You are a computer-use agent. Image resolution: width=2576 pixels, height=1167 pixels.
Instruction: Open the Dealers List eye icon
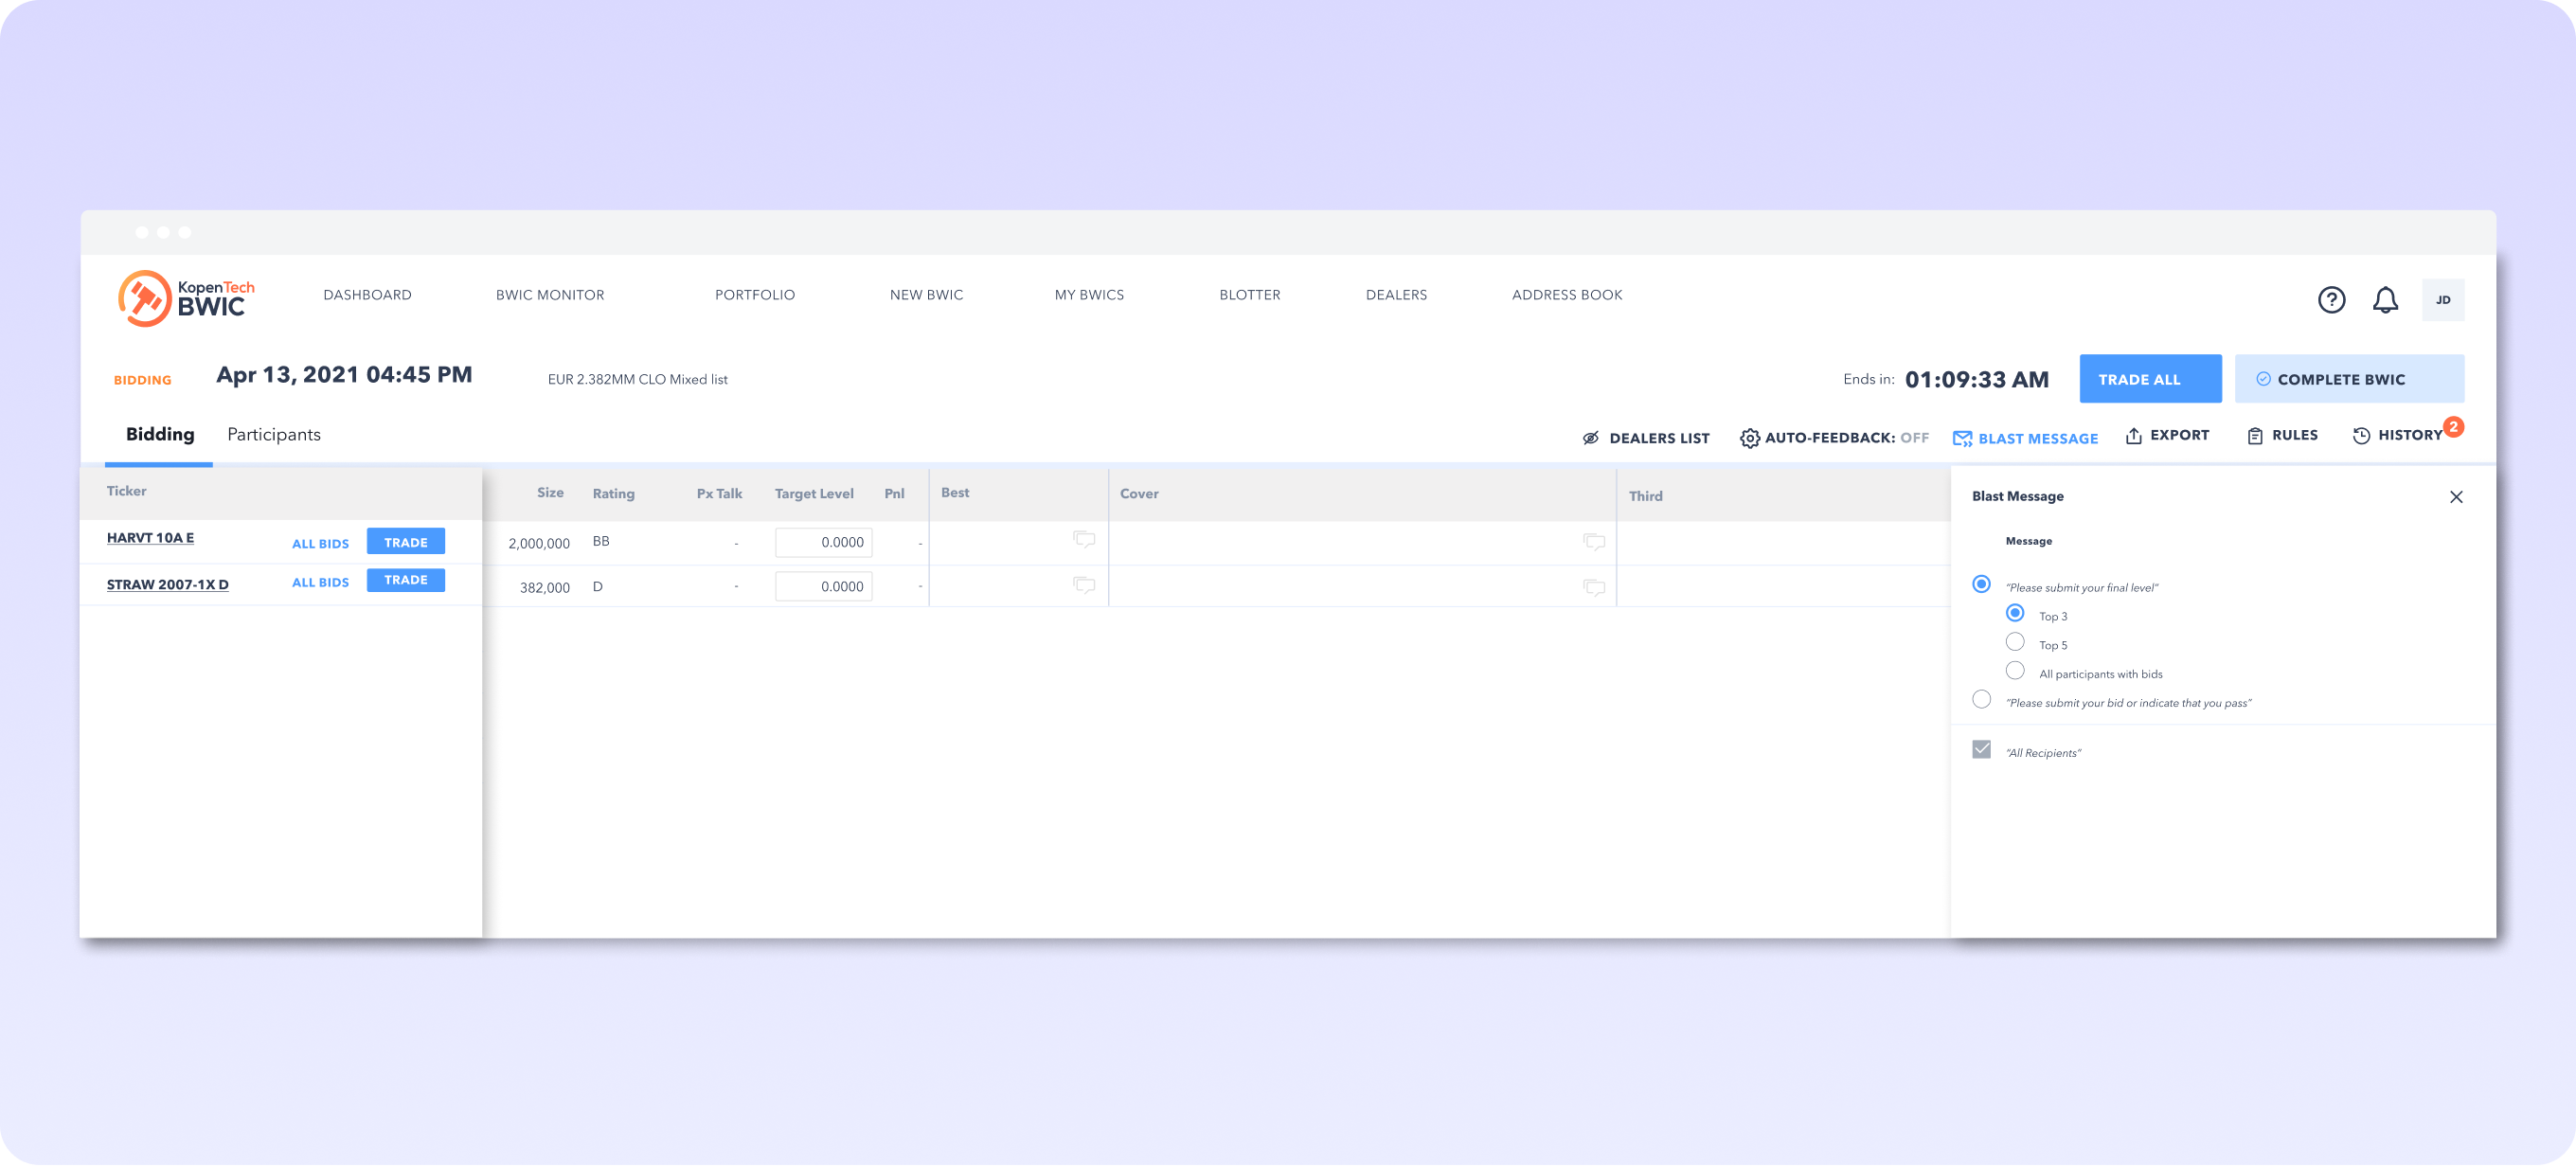(1590, 438)
